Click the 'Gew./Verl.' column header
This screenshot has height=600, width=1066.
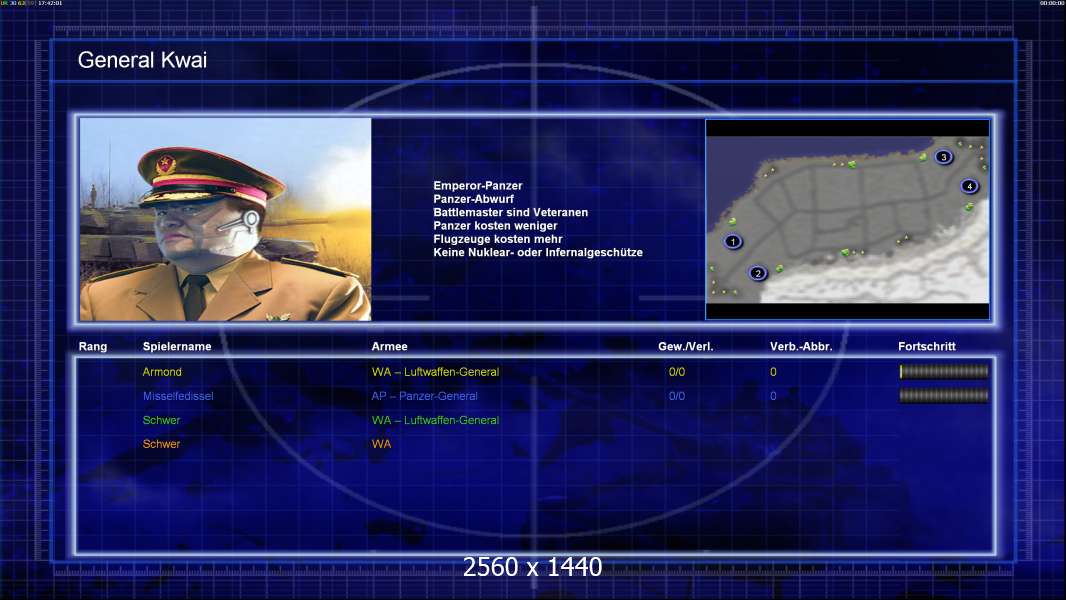tap(685, 347)
